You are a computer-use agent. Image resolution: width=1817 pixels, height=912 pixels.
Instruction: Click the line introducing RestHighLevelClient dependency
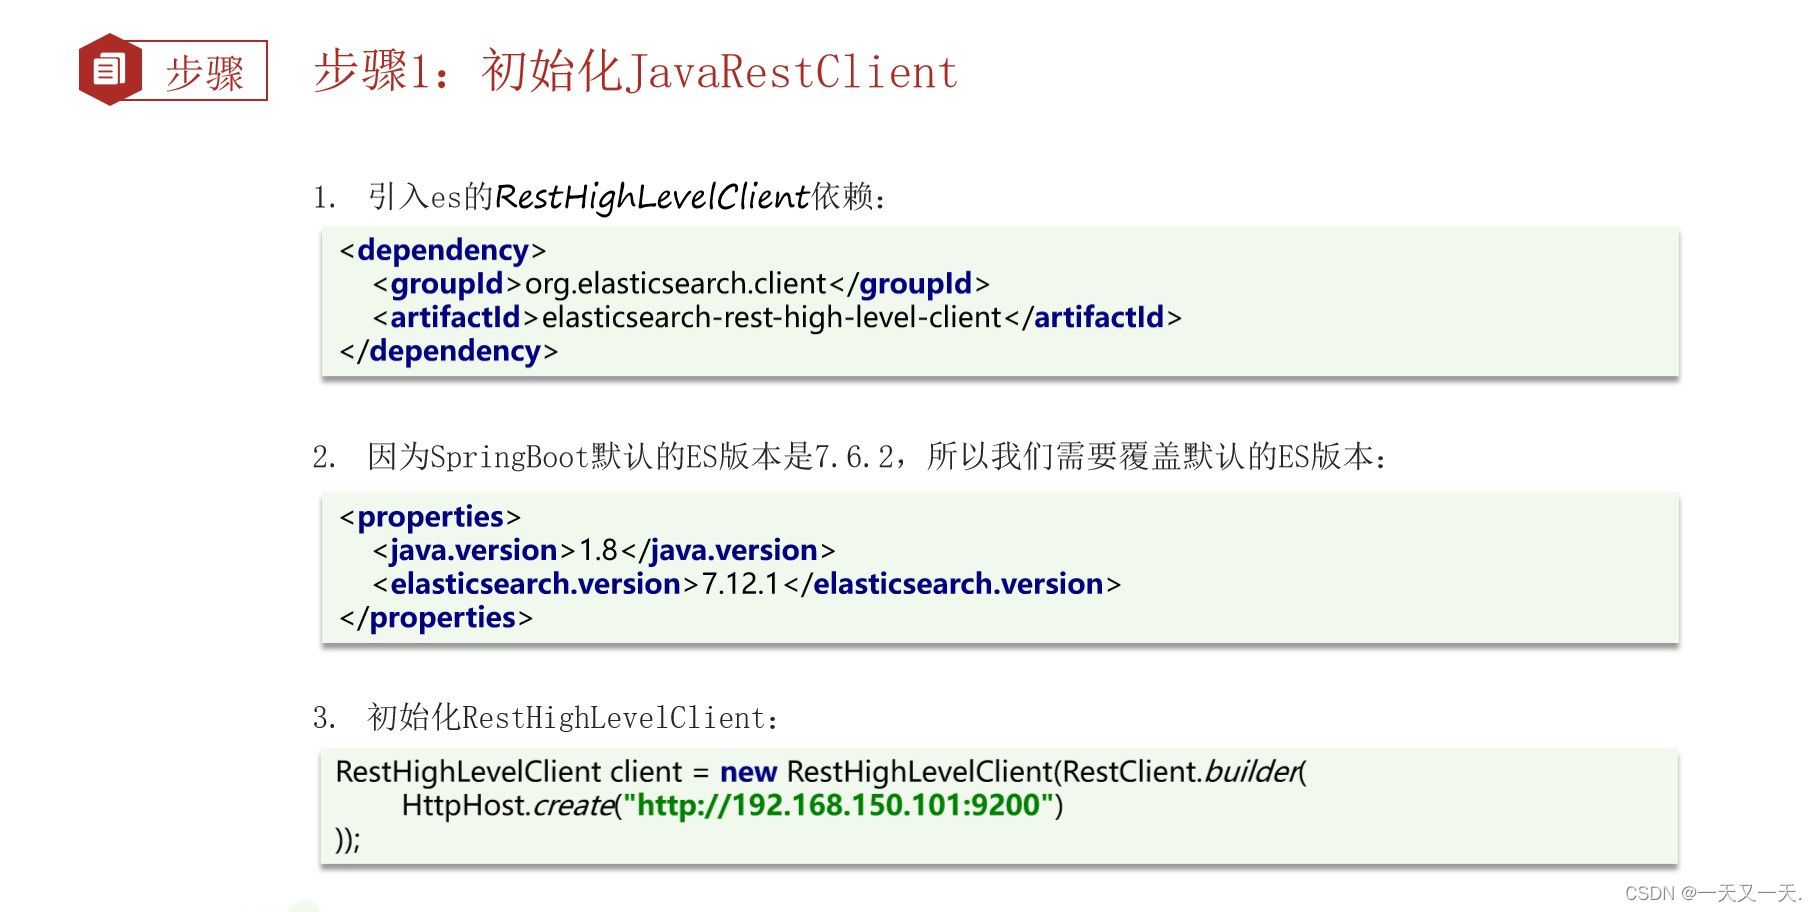(x=599, y=197)
